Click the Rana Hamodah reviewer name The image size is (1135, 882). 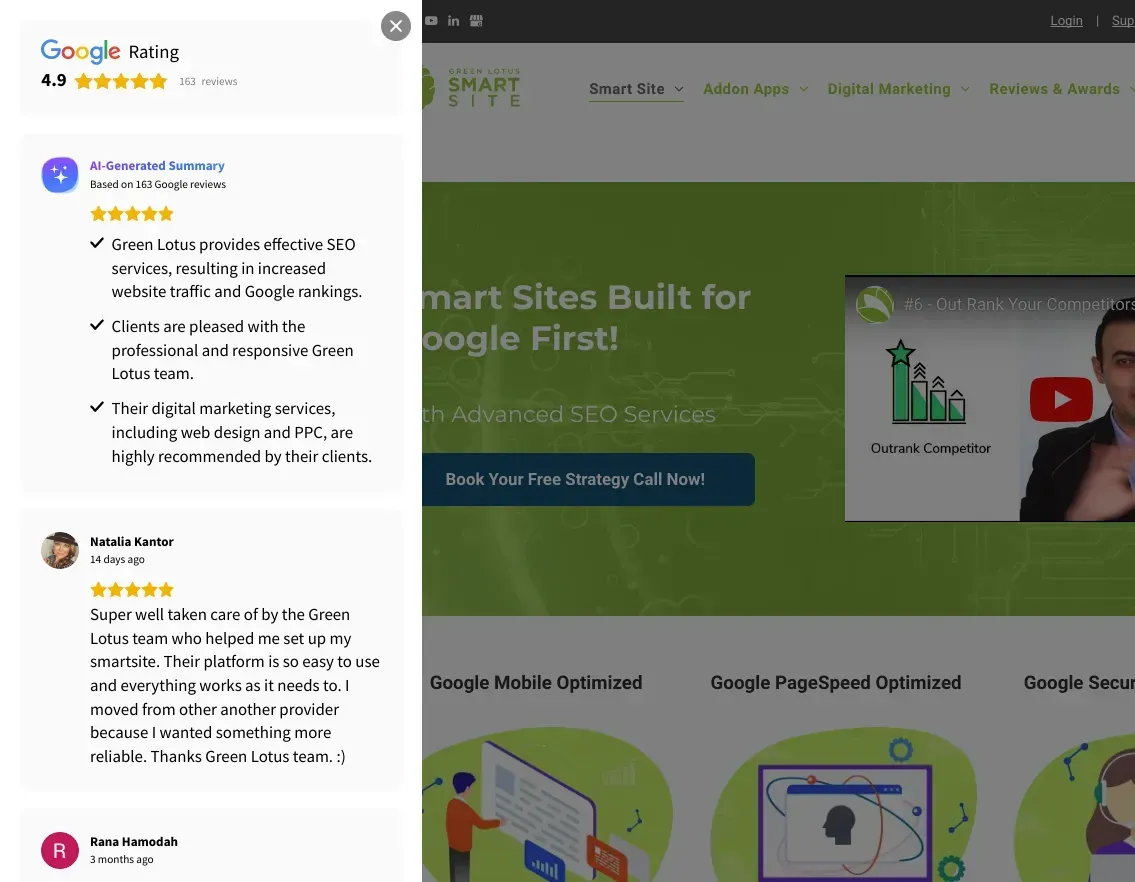click(134, 841)
